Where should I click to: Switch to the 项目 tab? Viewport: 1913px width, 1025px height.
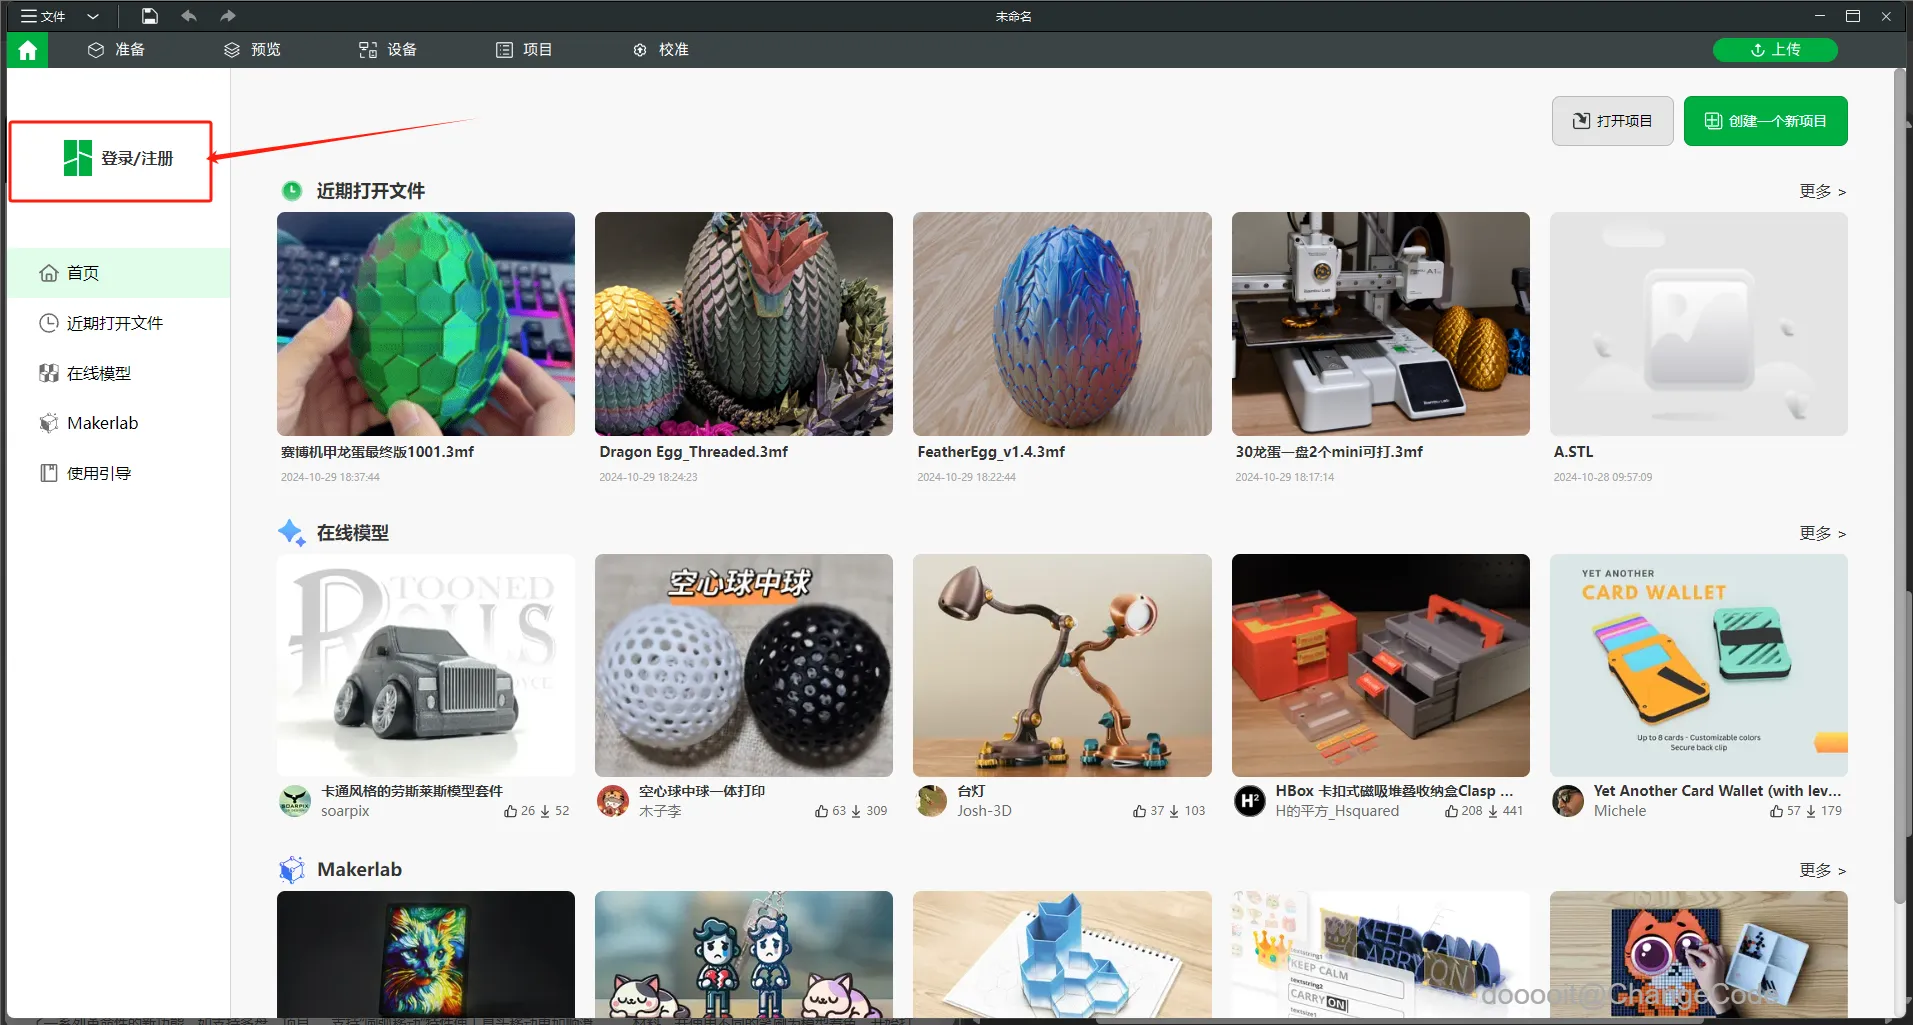pyautogui.click(x=524, y=50)
